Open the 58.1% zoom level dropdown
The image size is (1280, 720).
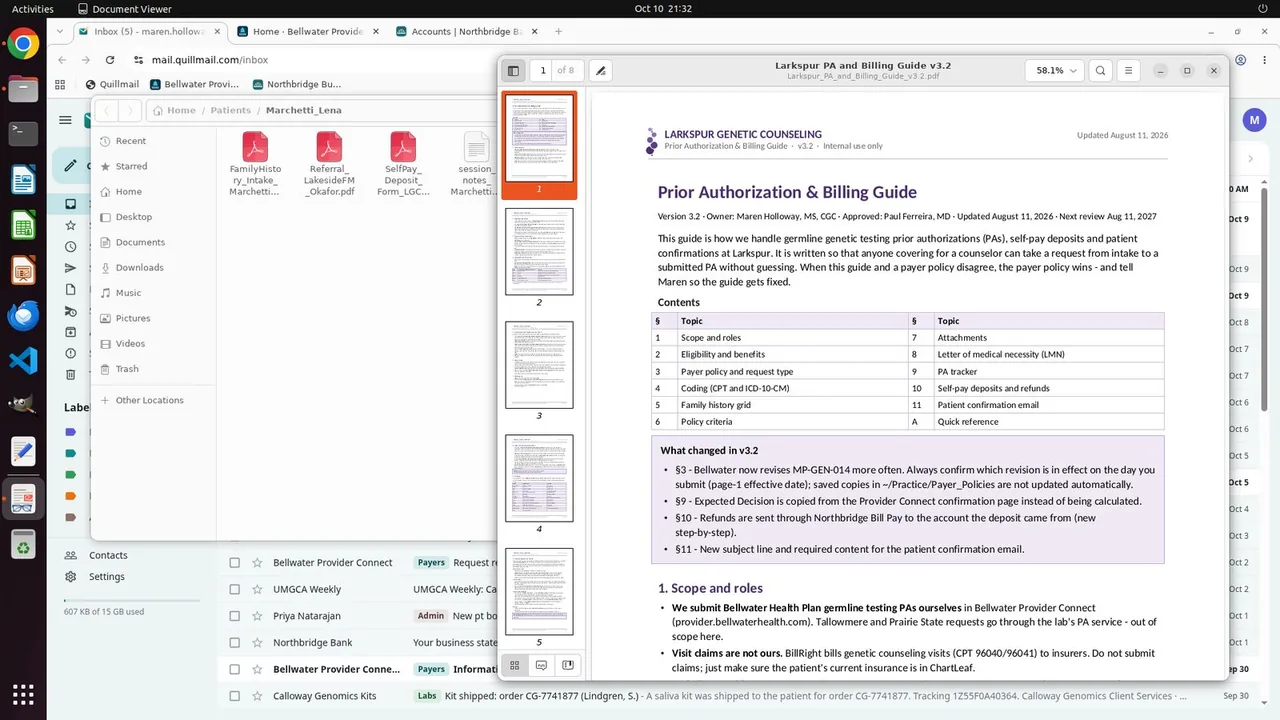click(1055, 71)
